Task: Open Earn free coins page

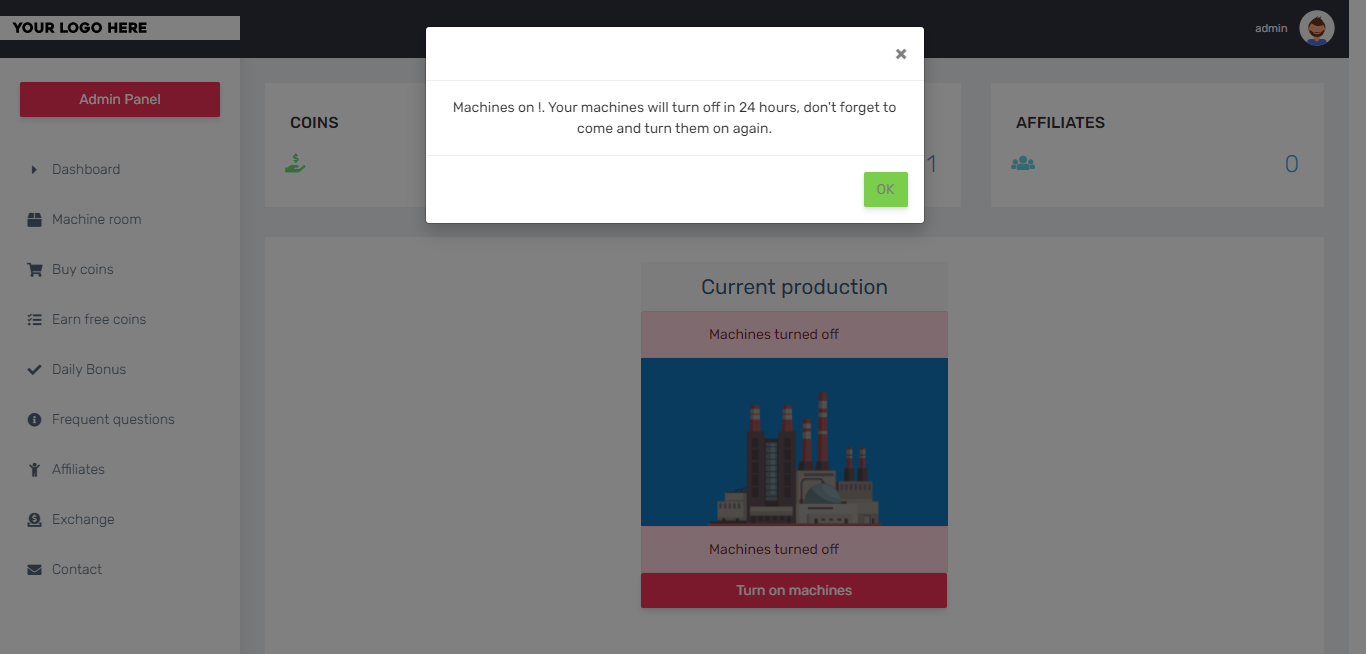Action: point(99,319)
